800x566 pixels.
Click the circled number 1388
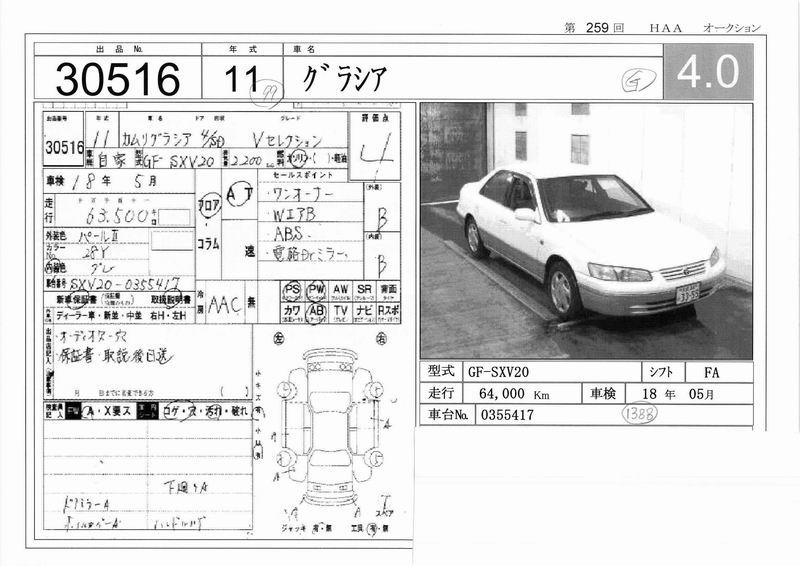[639, 413]
